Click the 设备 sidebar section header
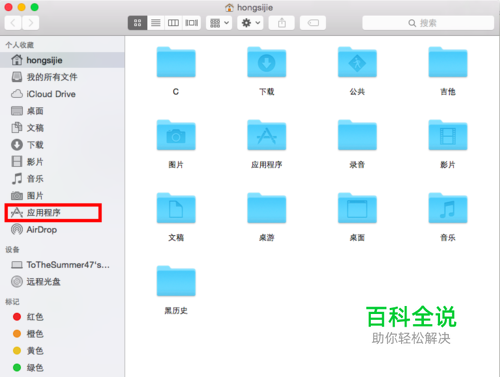 tap(12, 250)
